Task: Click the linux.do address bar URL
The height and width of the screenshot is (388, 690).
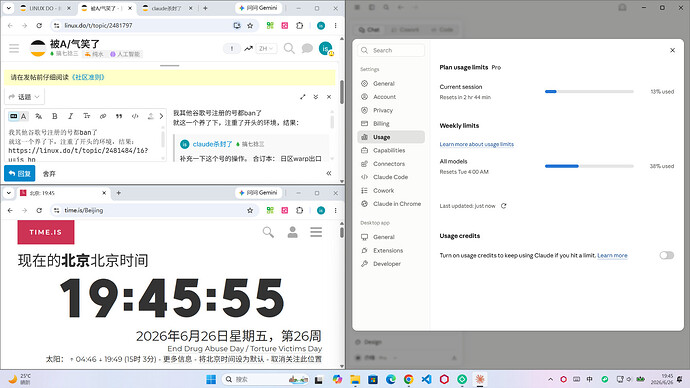Action: click(x=98, y=26)
